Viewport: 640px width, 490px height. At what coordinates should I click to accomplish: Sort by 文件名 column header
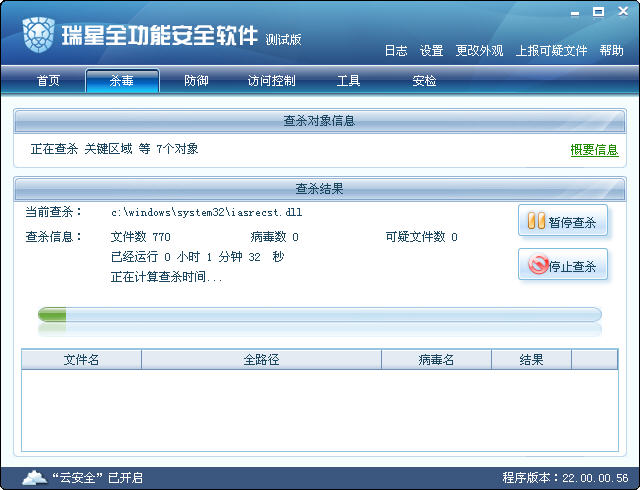(81, 359)
